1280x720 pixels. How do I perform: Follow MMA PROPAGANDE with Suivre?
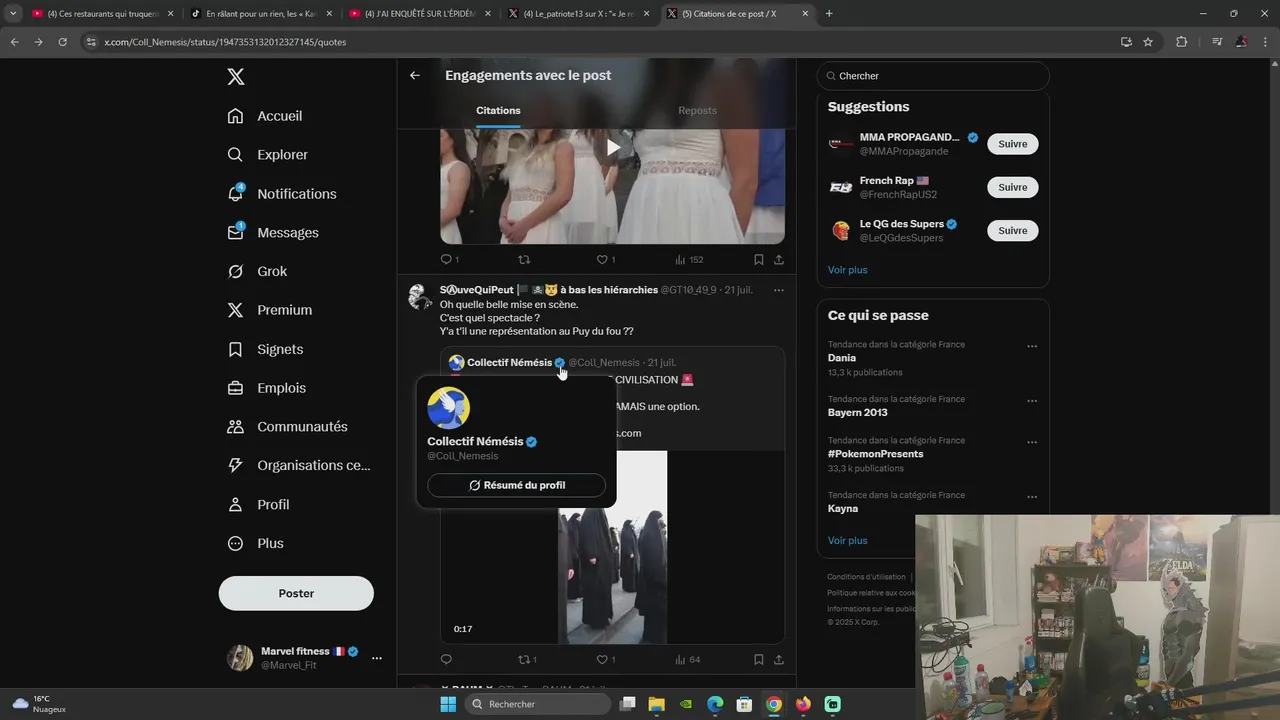tap(1012, 144)
